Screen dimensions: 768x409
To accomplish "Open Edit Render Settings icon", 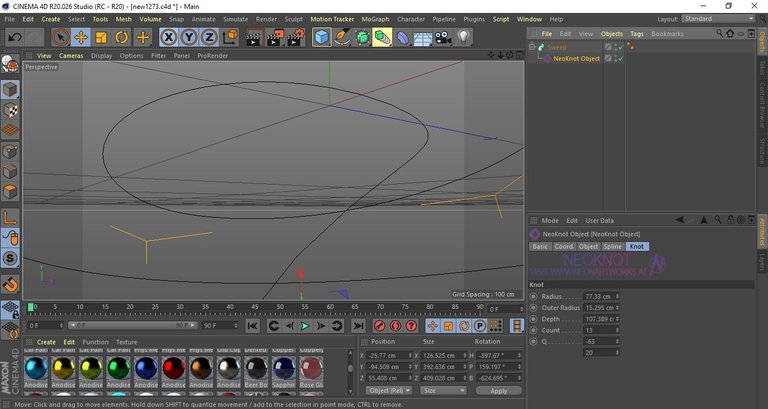I will click(x=295, y=37).
